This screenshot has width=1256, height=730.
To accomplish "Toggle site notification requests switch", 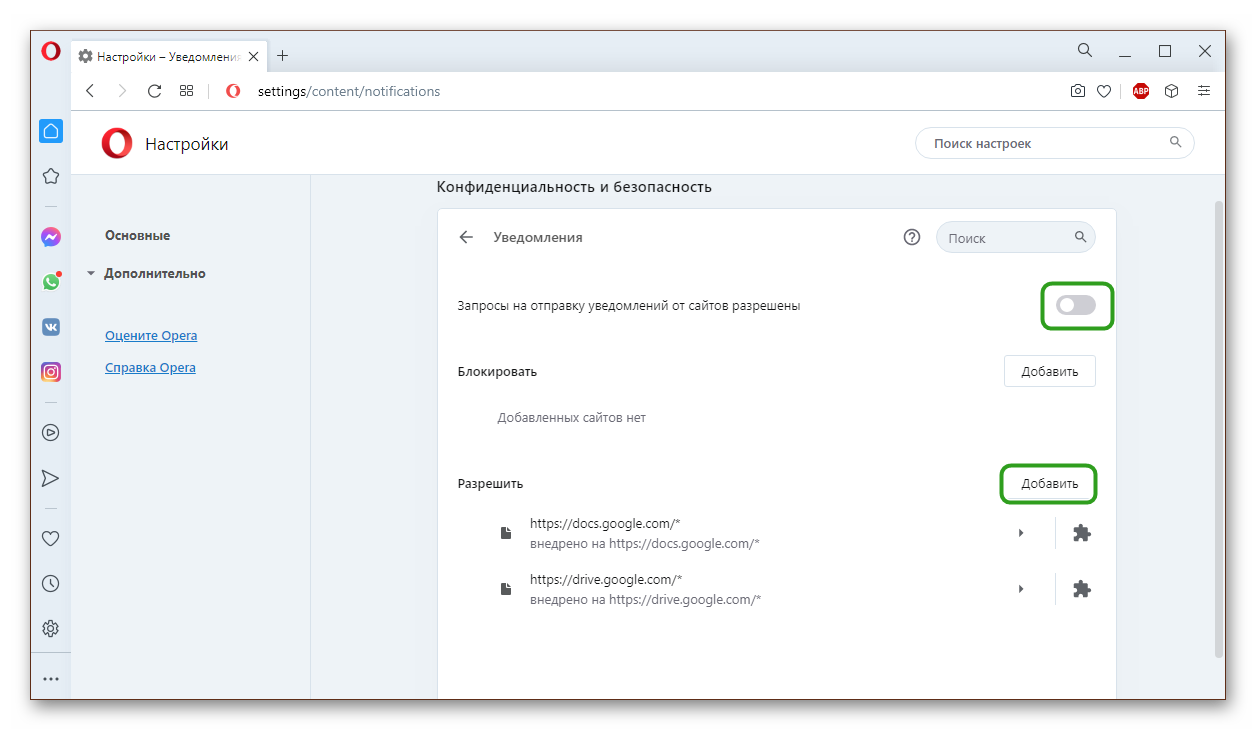I will (x=1076, y=306).
